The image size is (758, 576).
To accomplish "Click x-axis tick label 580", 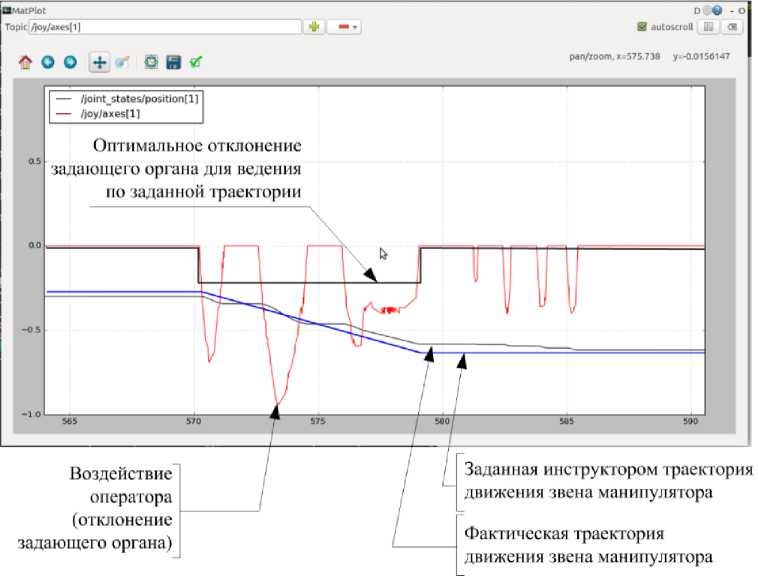I will (x=442, y=421).
